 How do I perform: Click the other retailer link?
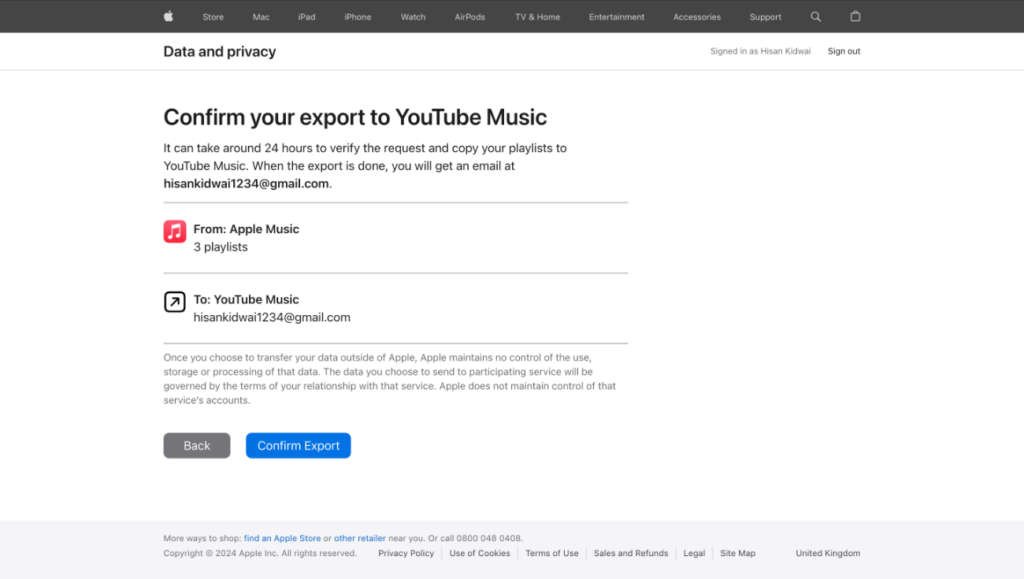click(x=359, y=537)
